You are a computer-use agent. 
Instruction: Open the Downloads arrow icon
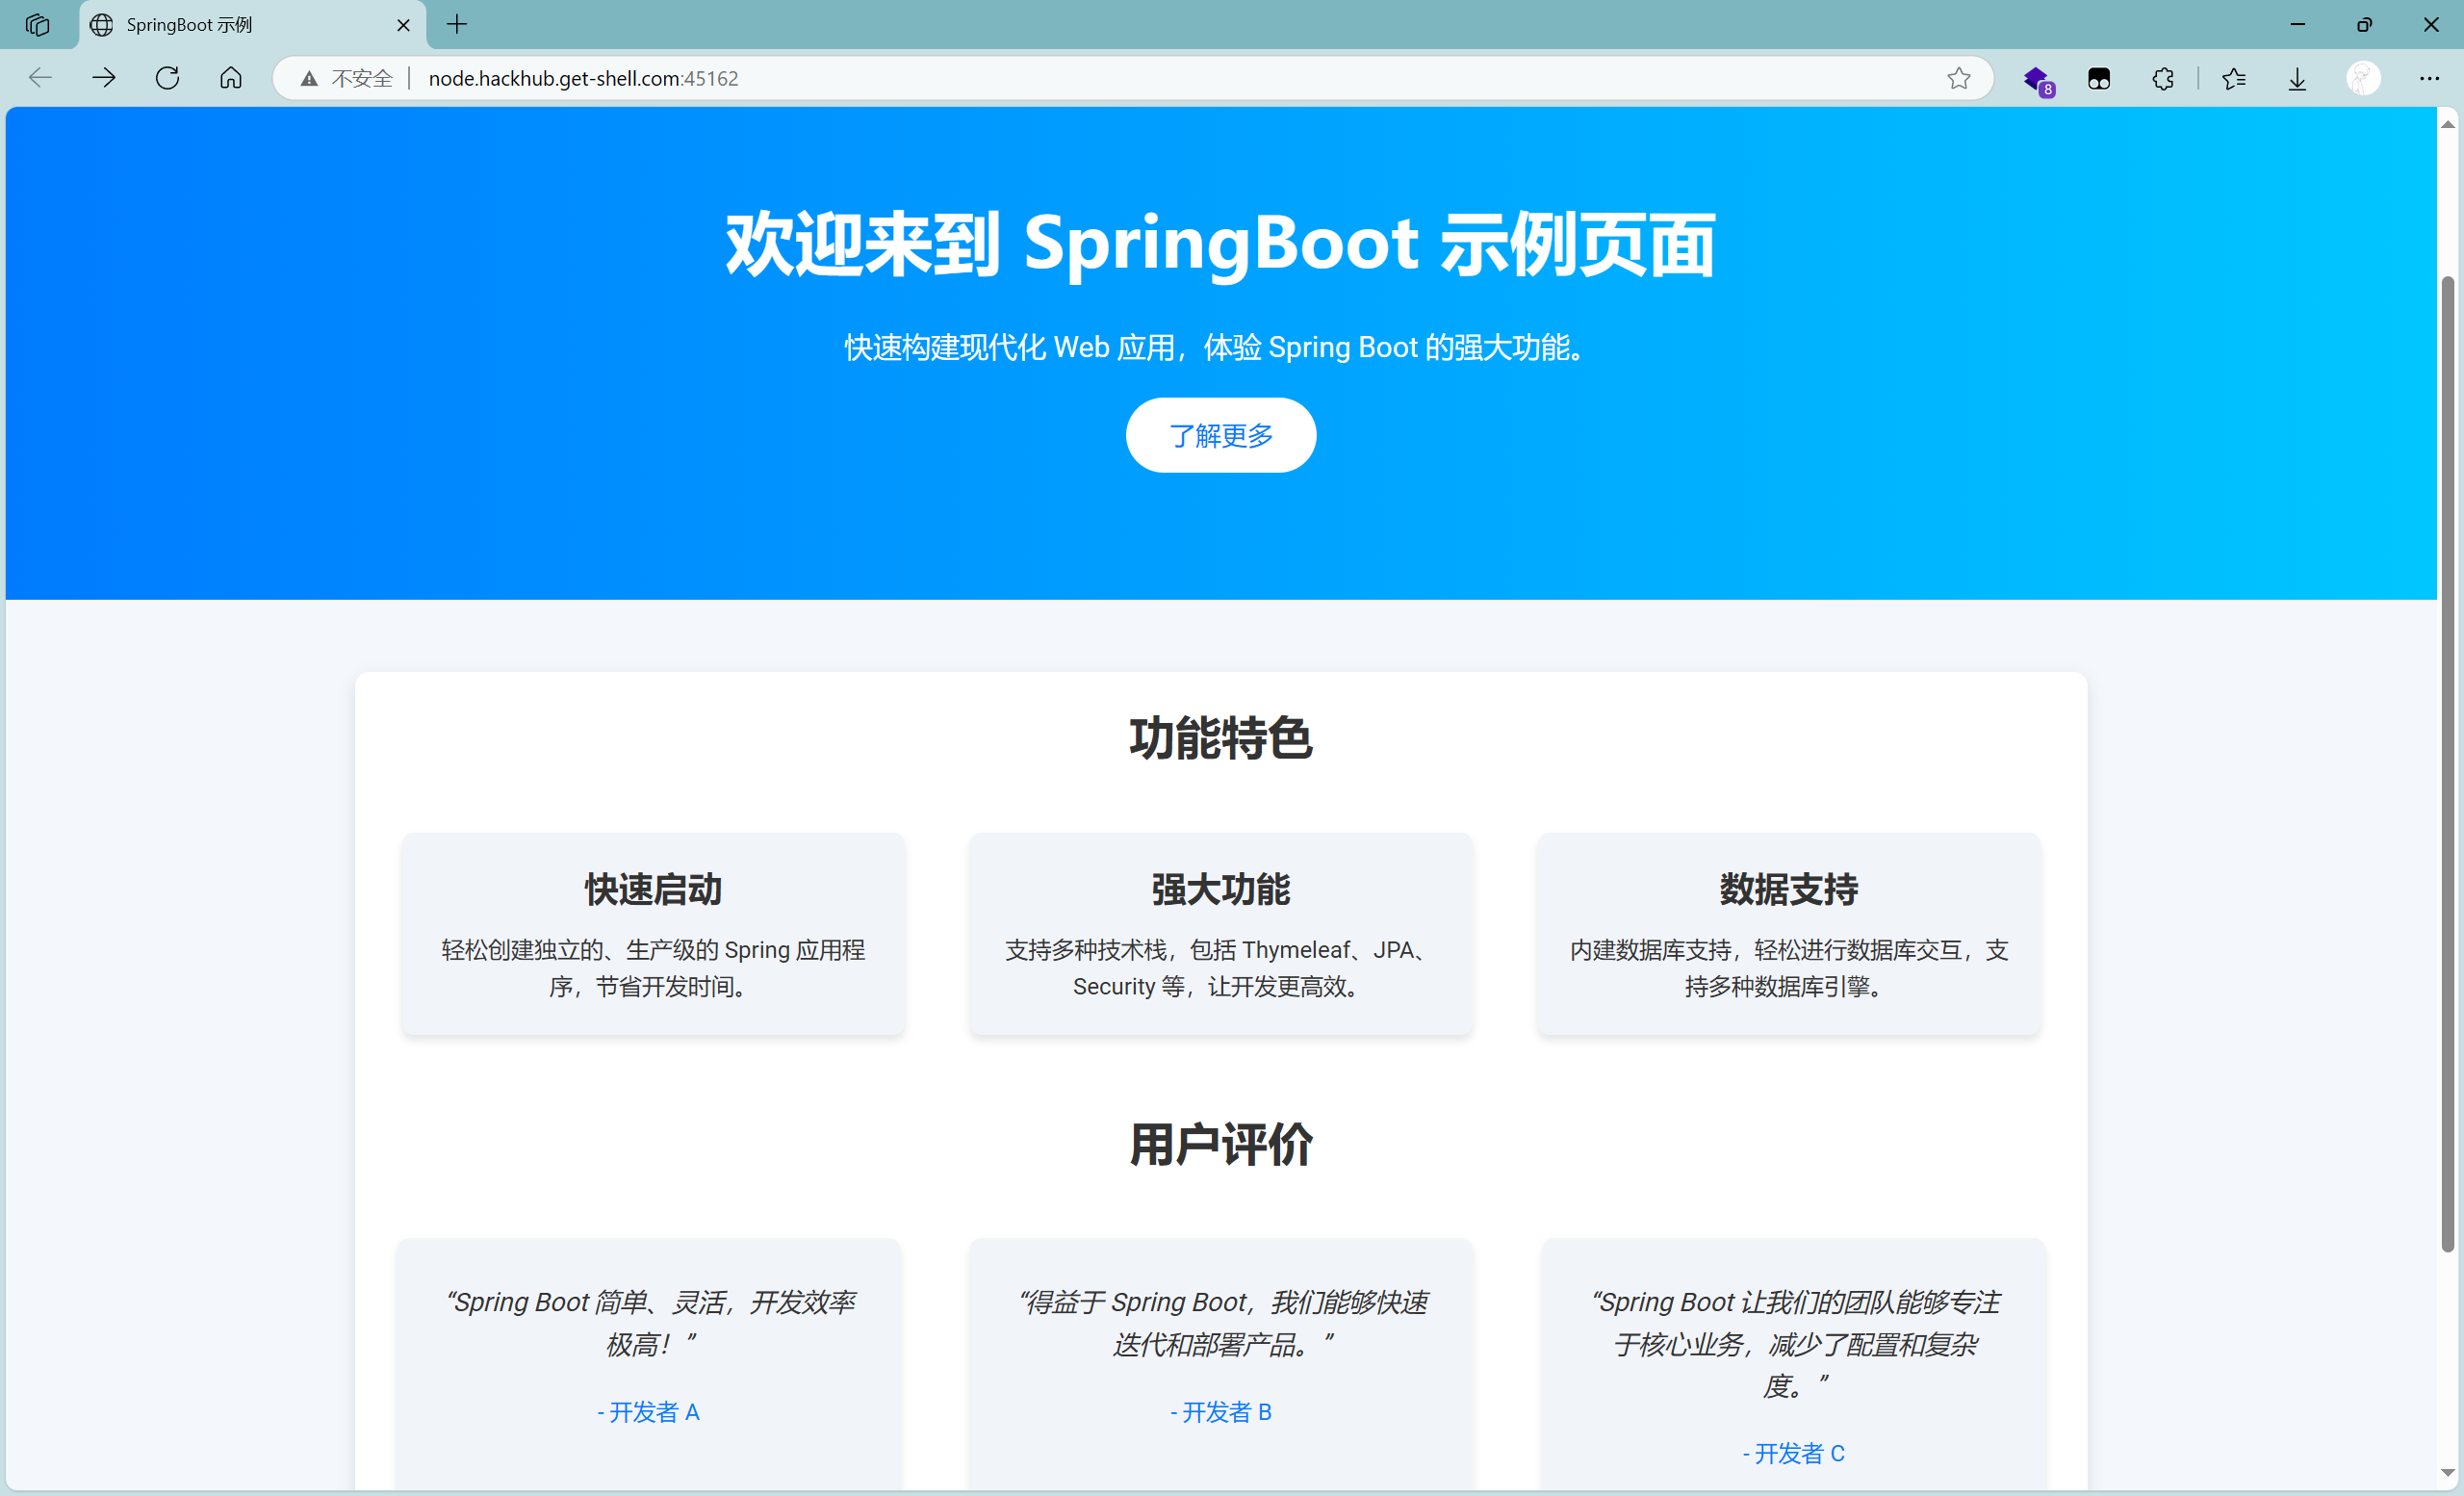coord(2297,79)
